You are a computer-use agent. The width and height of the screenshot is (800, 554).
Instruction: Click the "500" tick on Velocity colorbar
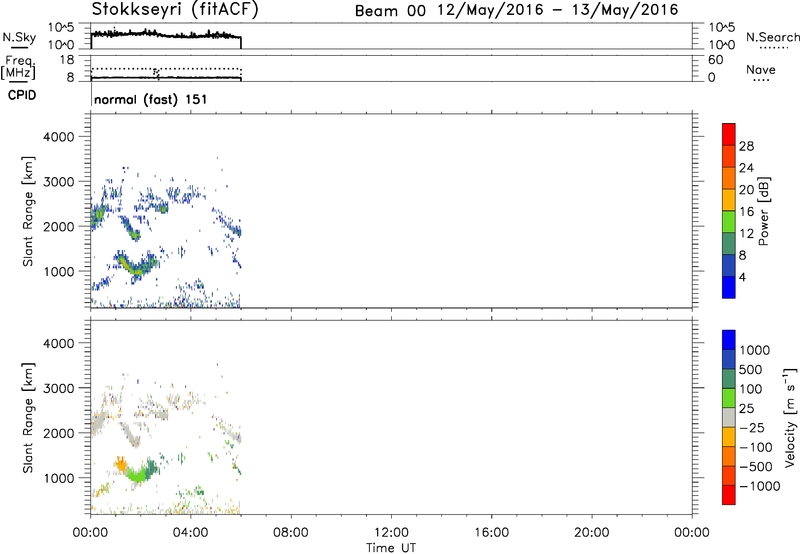pyautogui.click(x=751, y=370)
